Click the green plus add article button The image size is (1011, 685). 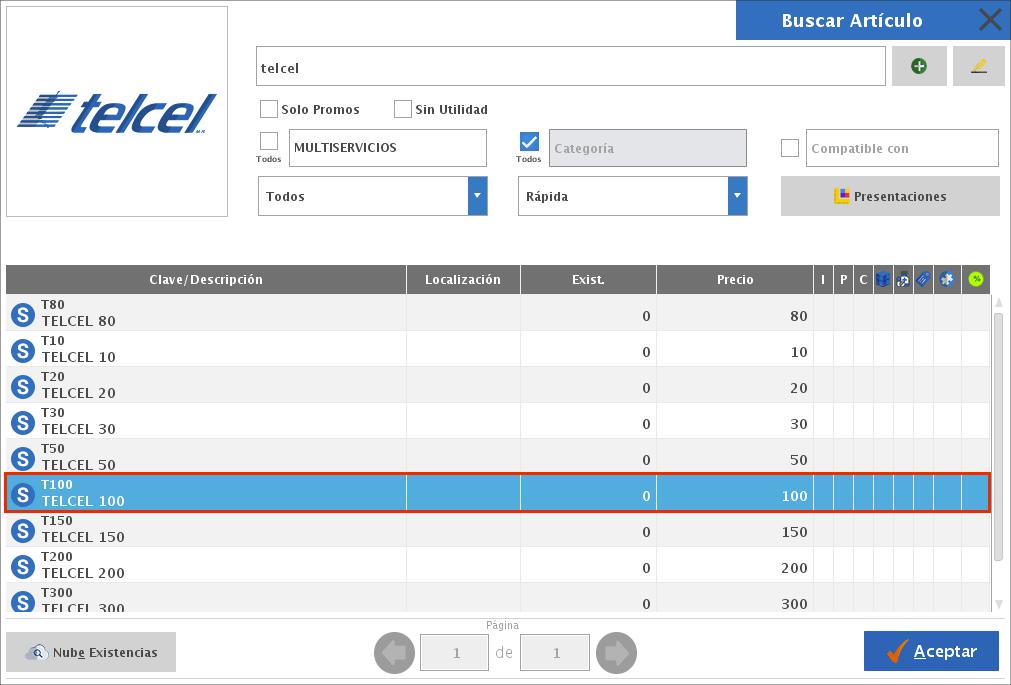point(918,66)
